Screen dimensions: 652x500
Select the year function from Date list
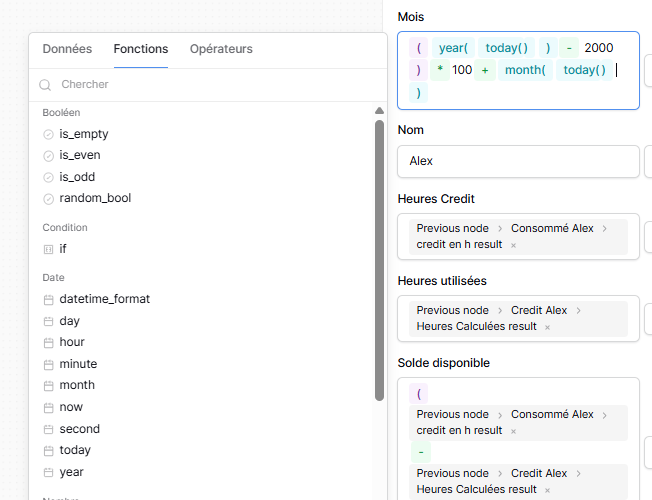71,472
